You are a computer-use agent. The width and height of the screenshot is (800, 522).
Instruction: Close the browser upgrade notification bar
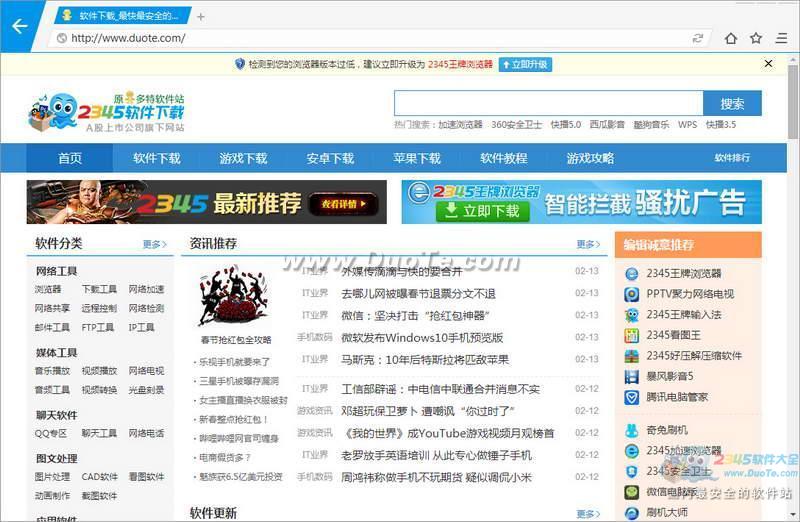[768, 64]
